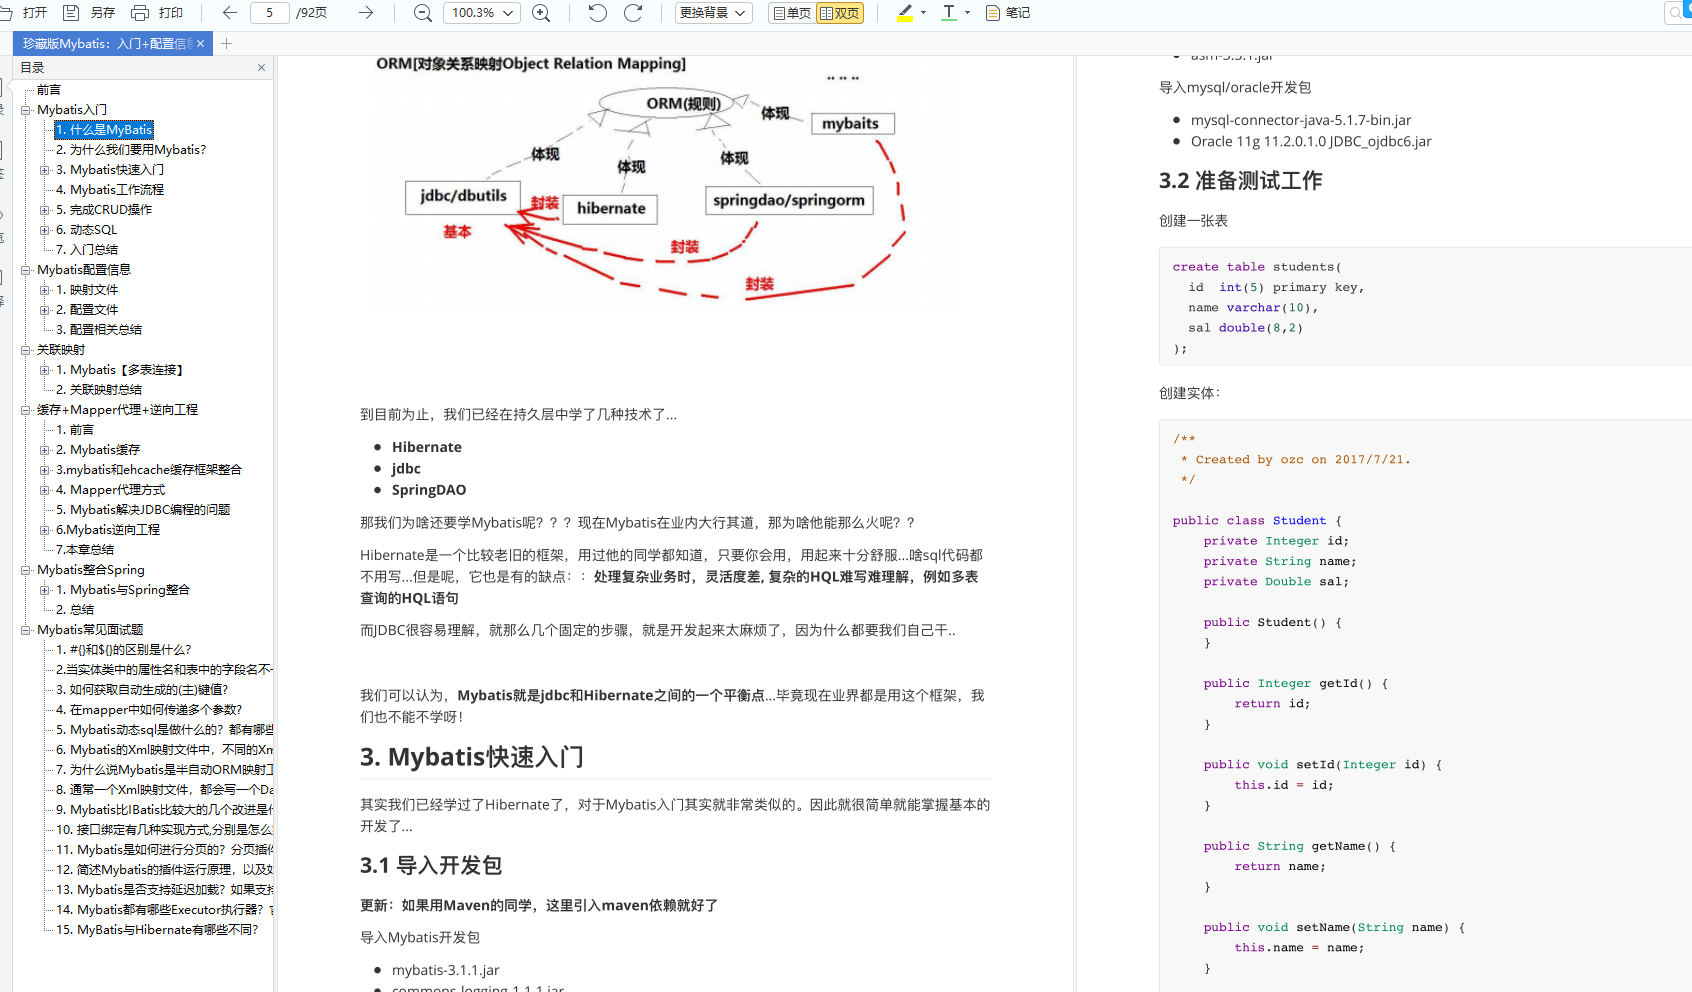Viewport: 1692px width, 992px height.
Task: Expand the 2. 配置文件 node
Action: [44, 310]
